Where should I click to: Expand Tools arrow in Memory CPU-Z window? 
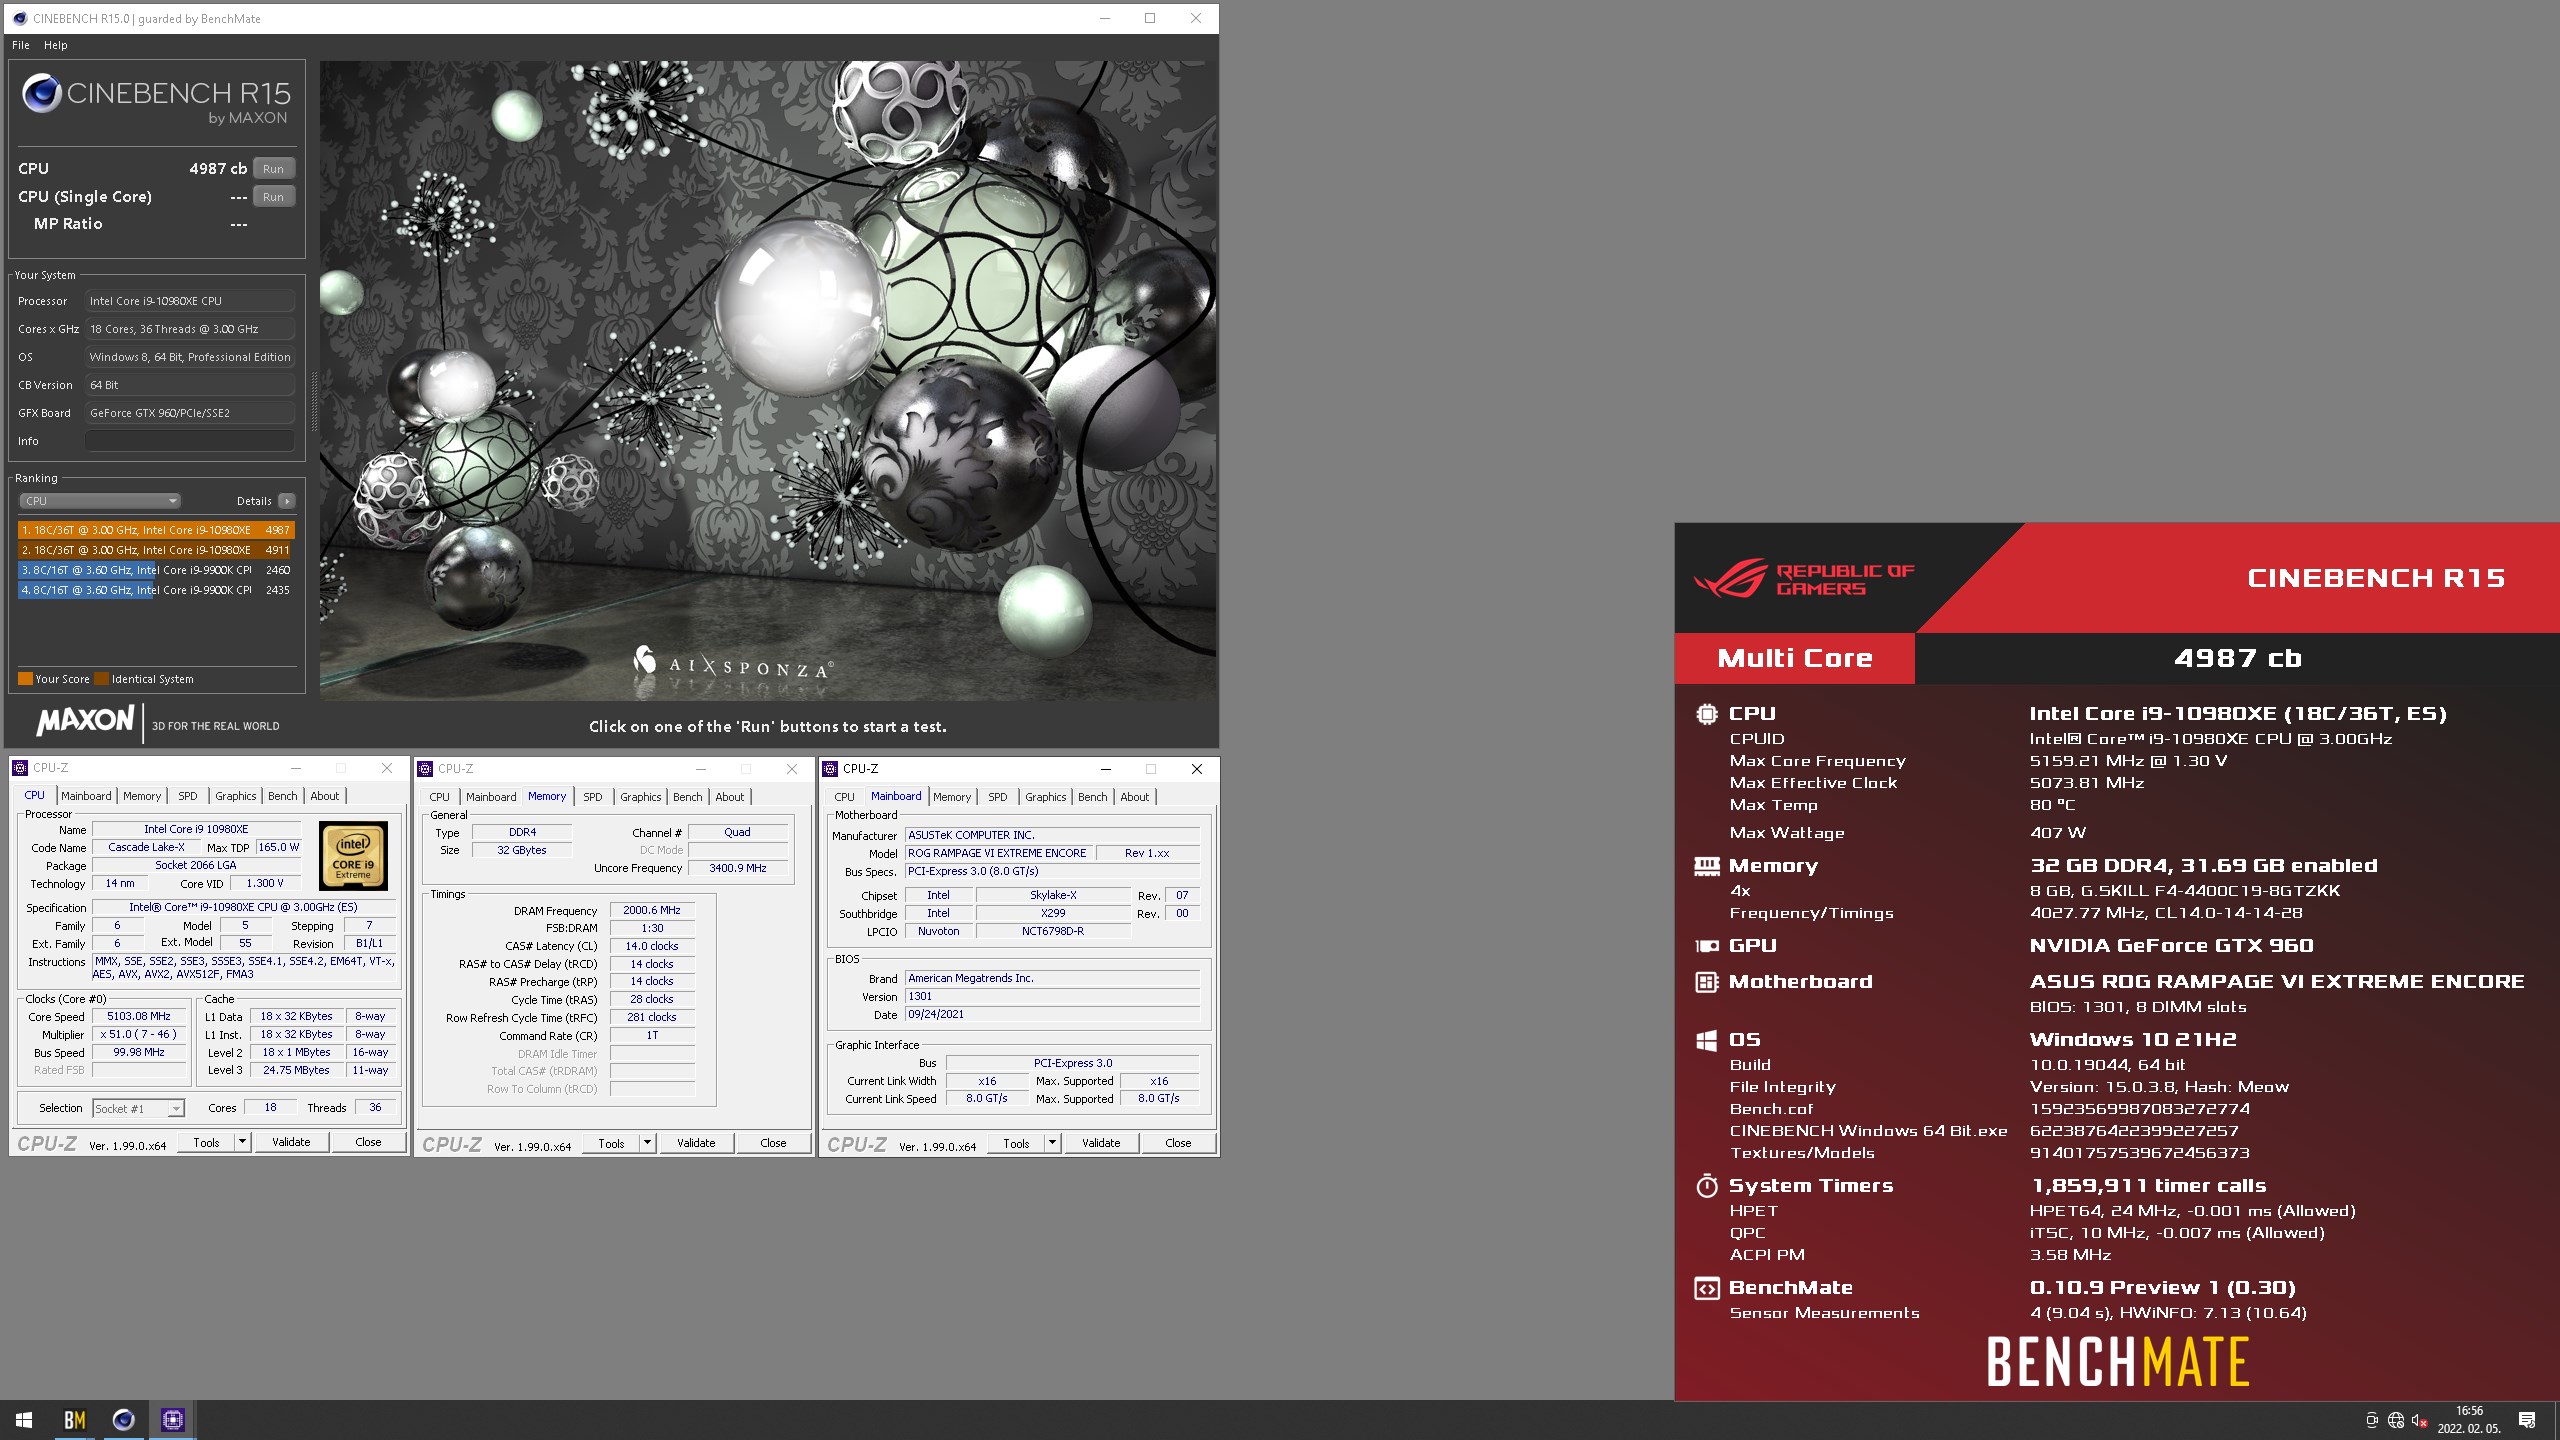pyautogui.click(x=647, y=1143)
